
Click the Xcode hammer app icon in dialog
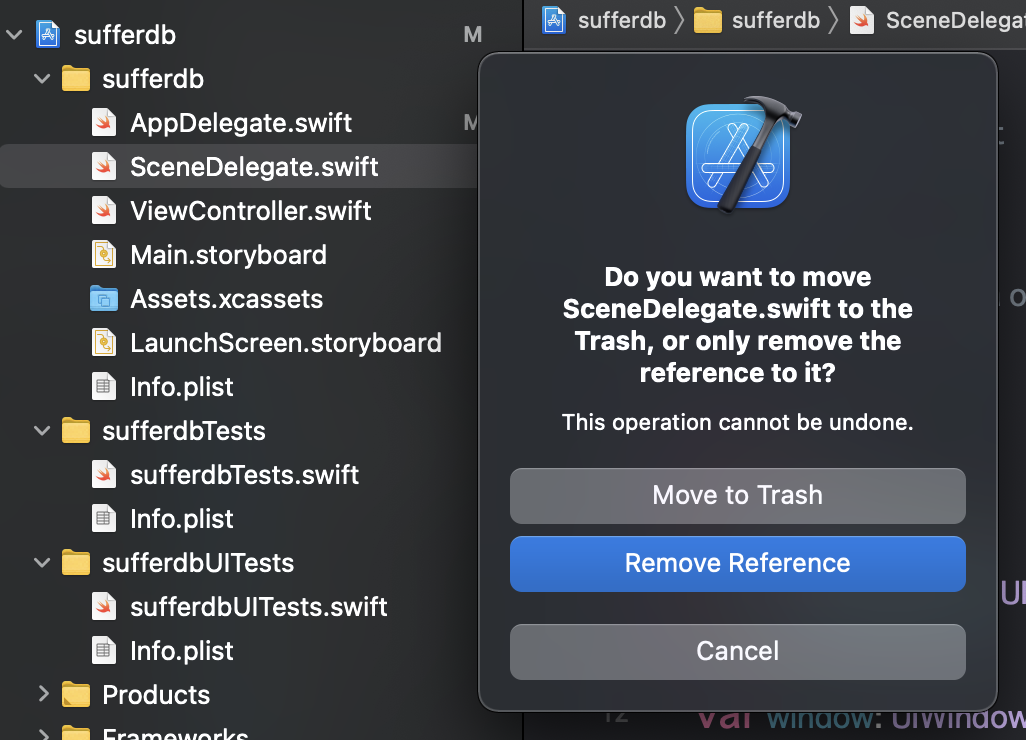pos(742,154)
